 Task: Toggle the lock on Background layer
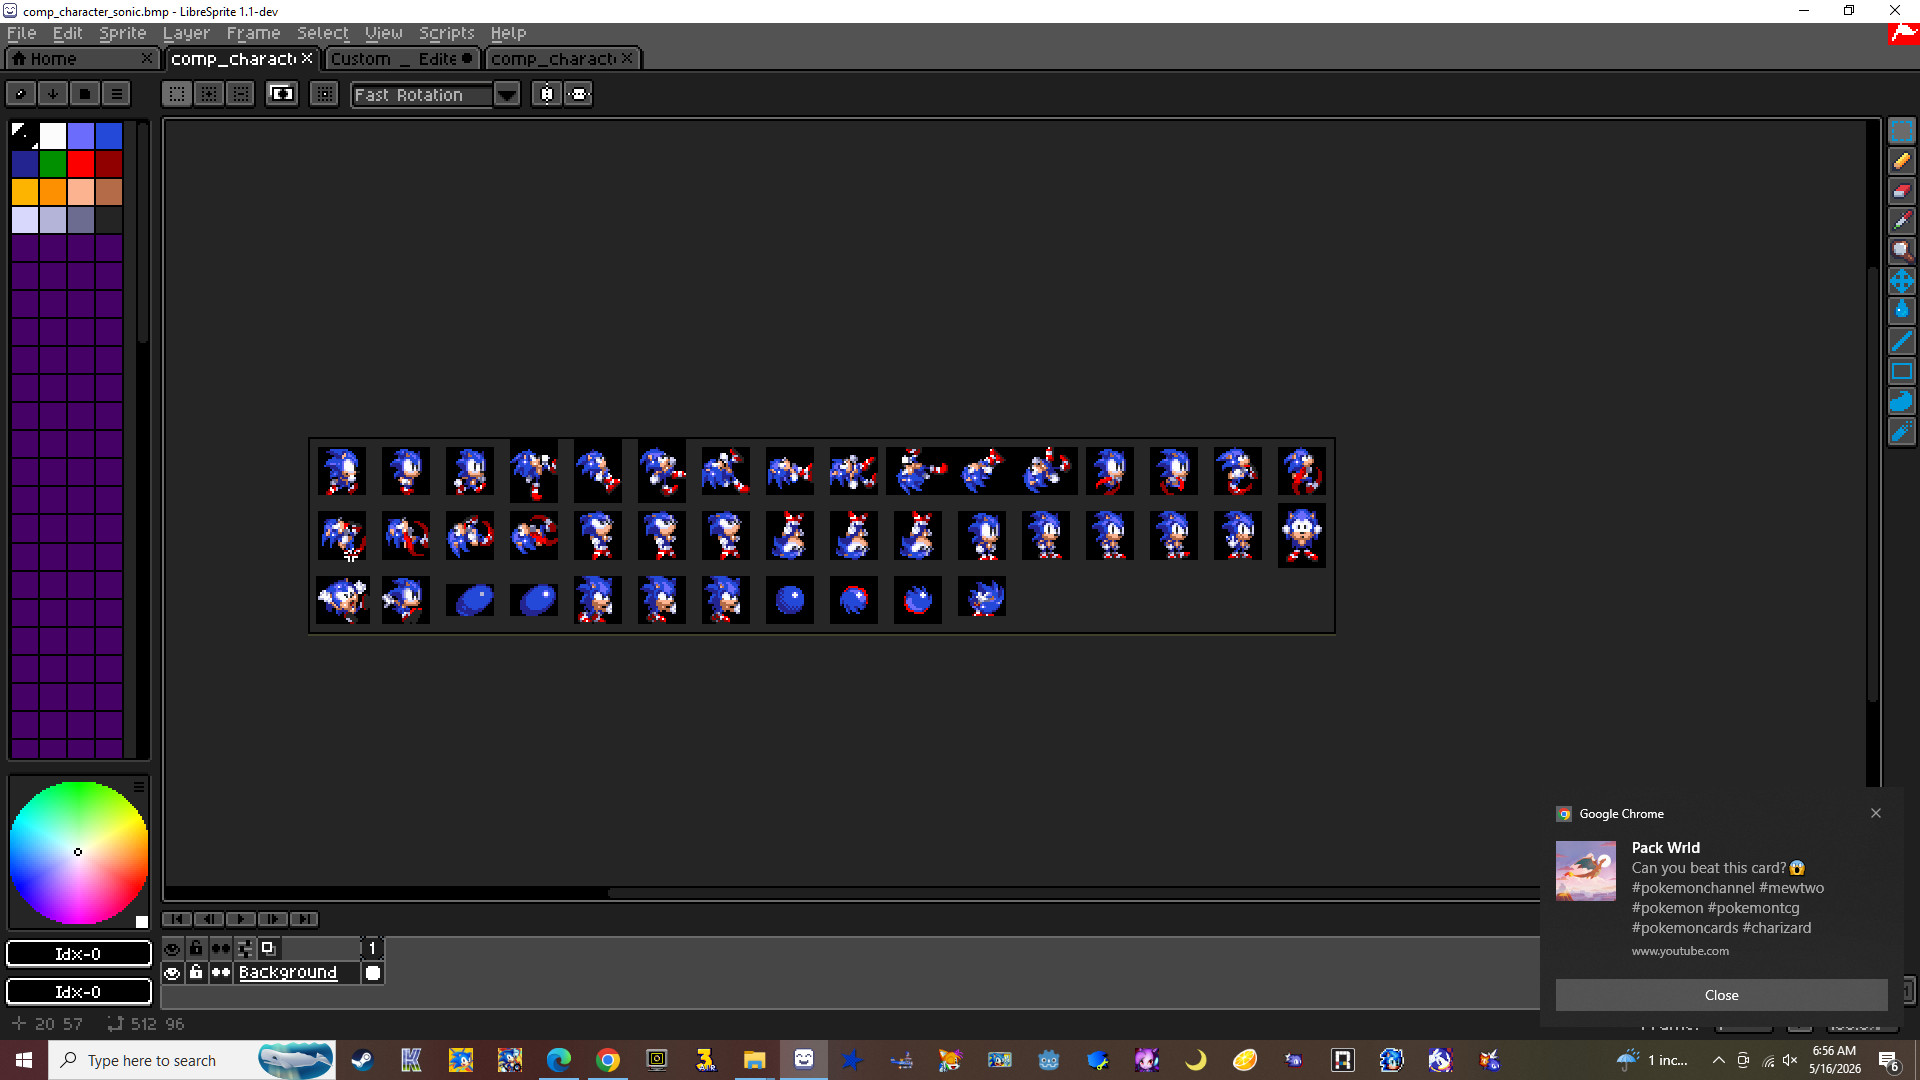click(196, 972)
